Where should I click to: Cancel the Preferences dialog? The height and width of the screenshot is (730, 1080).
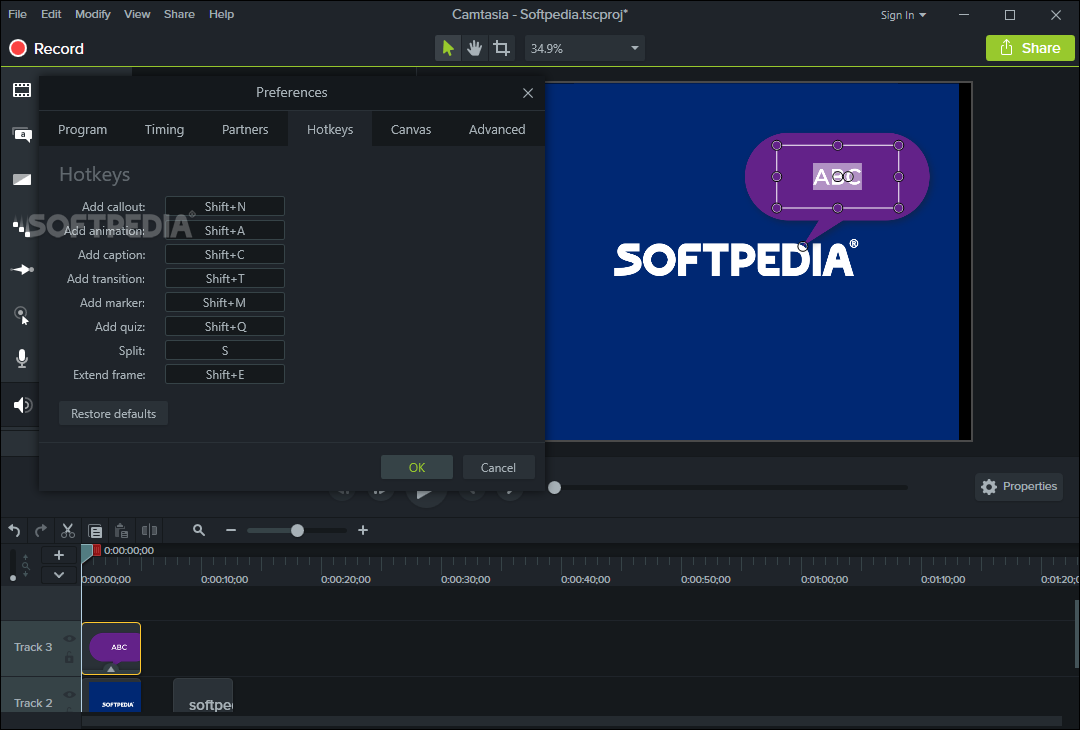[498, 467]
